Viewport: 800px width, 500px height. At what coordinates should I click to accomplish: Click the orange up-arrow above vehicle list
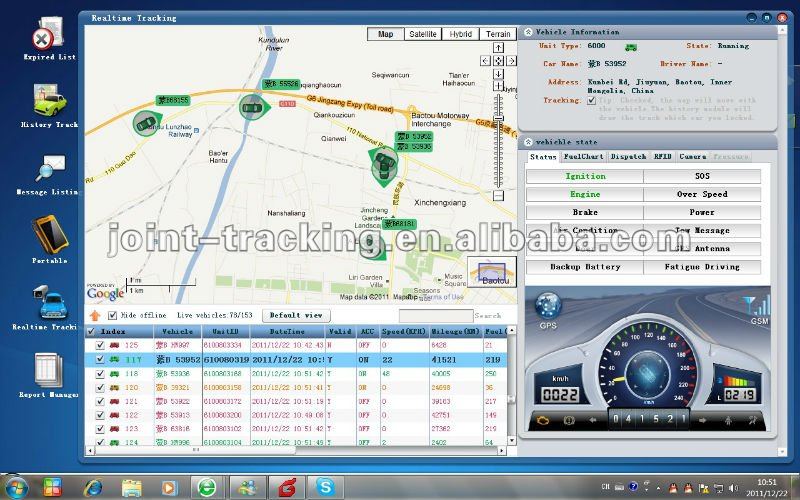coord(95,316)
